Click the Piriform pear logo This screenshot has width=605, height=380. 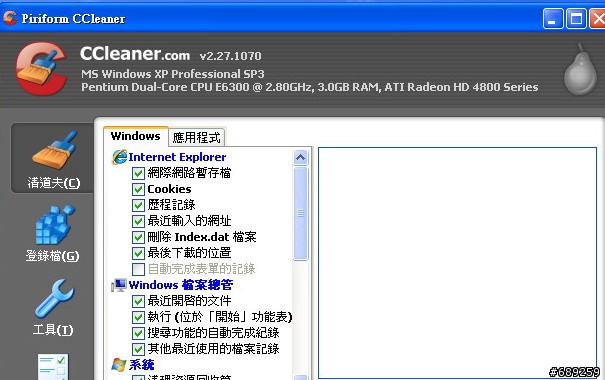pyautogui.click(x=580, y=69)
